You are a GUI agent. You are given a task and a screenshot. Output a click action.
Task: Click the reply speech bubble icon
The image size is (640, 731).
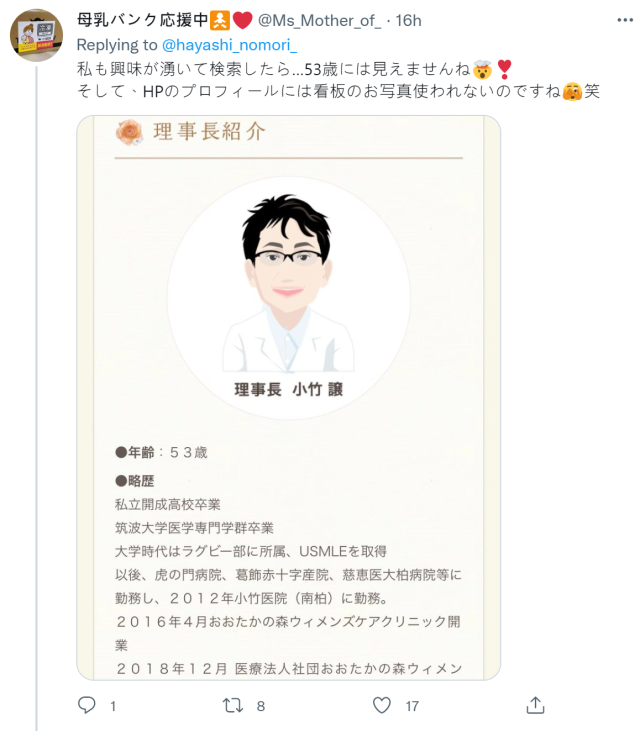pos(86,705)
